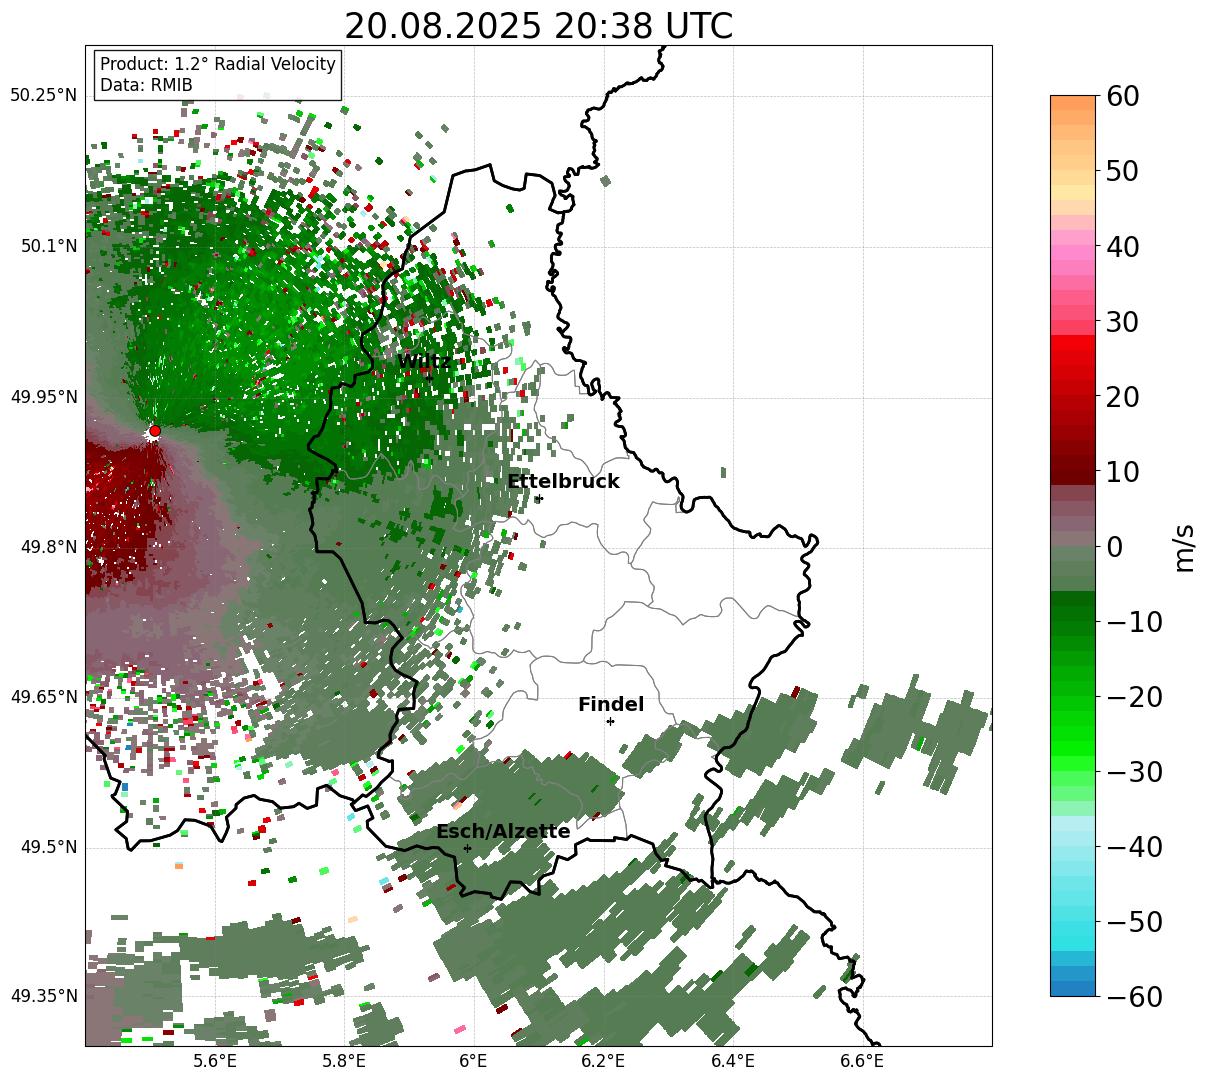
Task: Click the 49.95°N latitude label
Action: point(43,397)
